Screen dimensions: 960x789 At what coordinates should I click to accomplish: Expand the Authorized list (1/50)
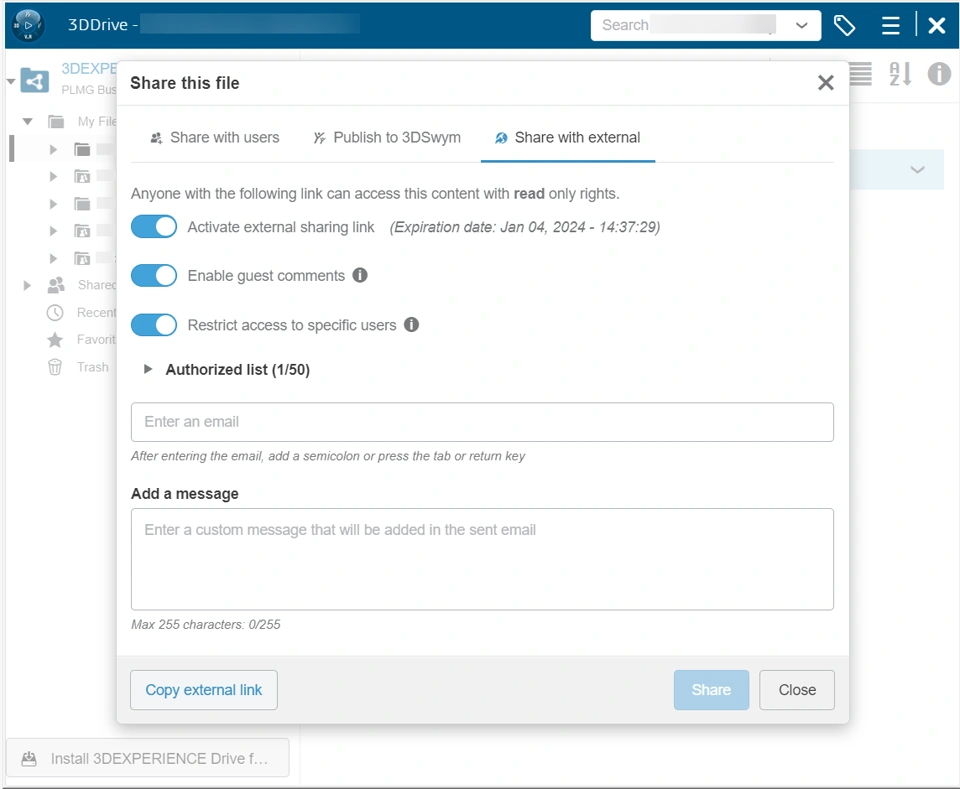148,370
